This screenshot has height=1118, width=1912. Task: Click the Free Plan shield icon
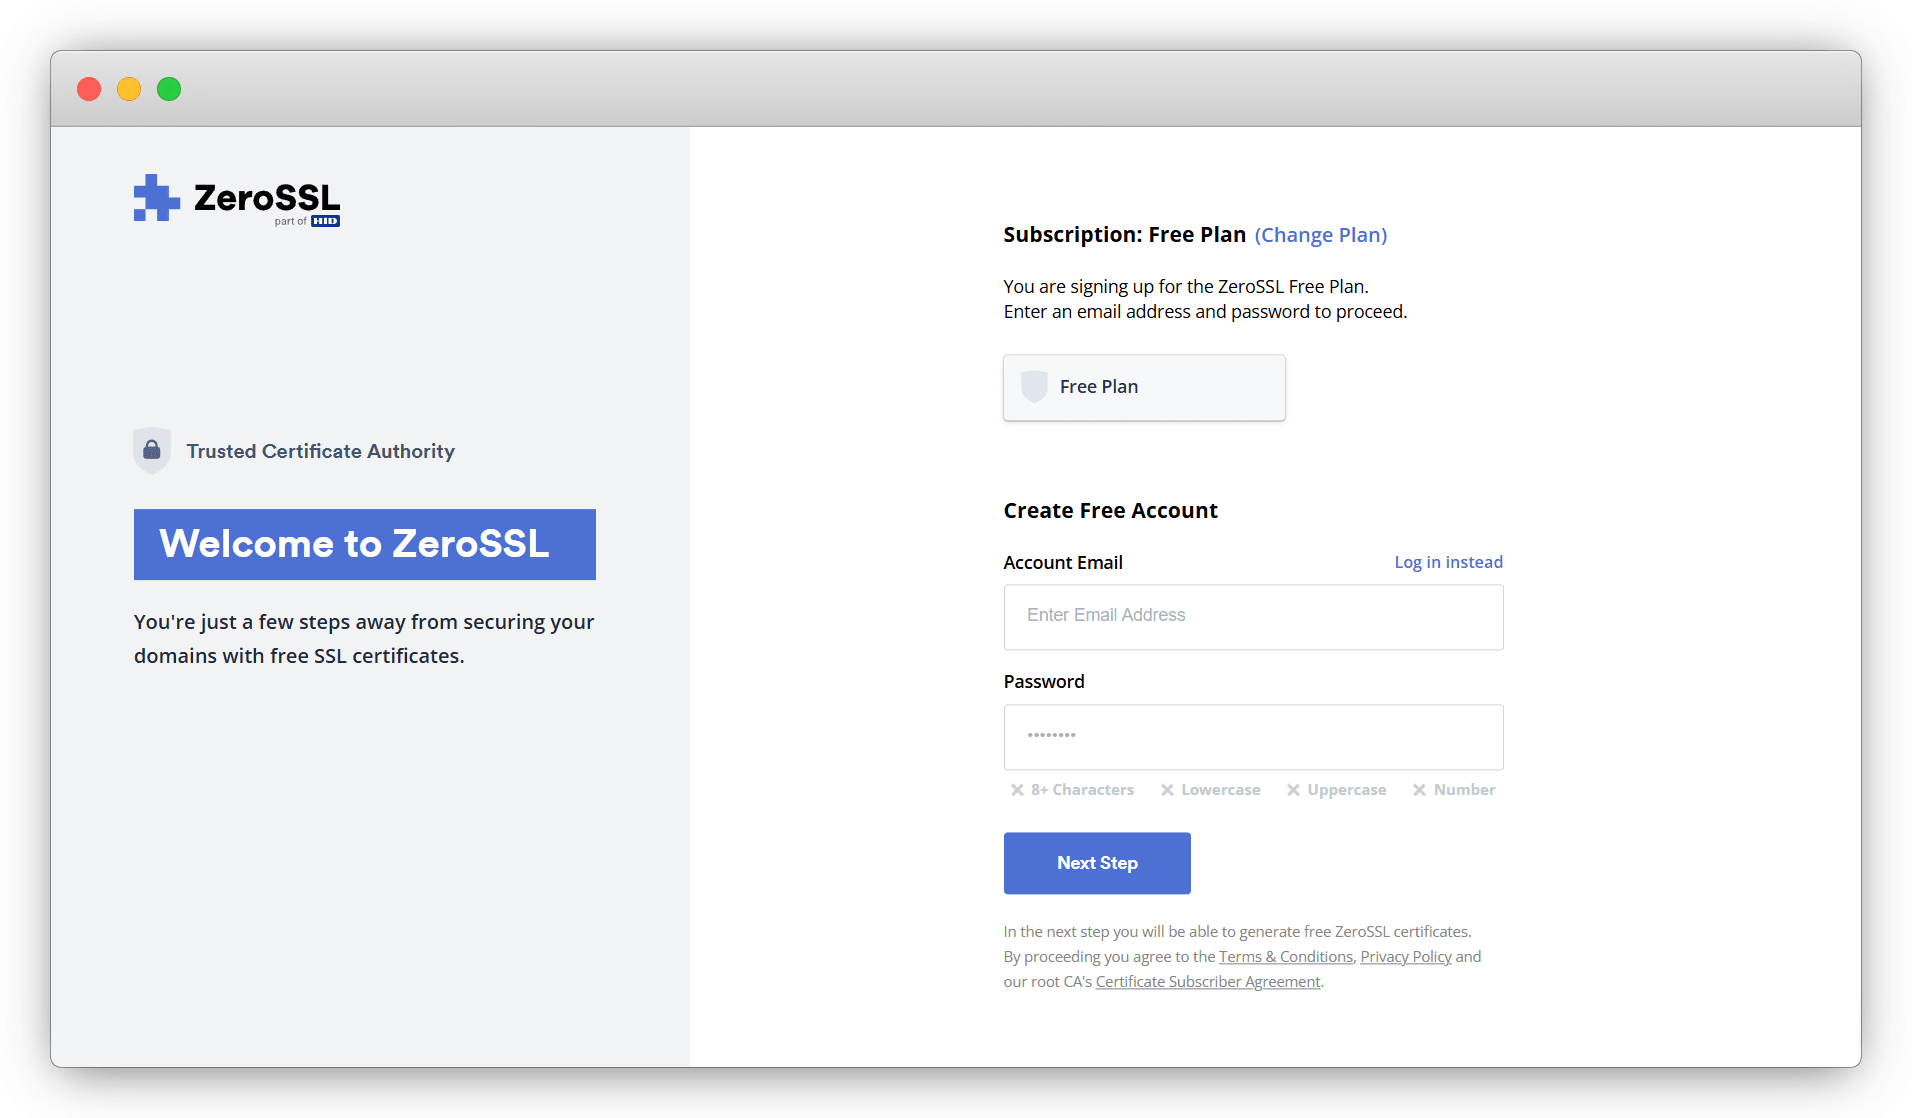1034,386
